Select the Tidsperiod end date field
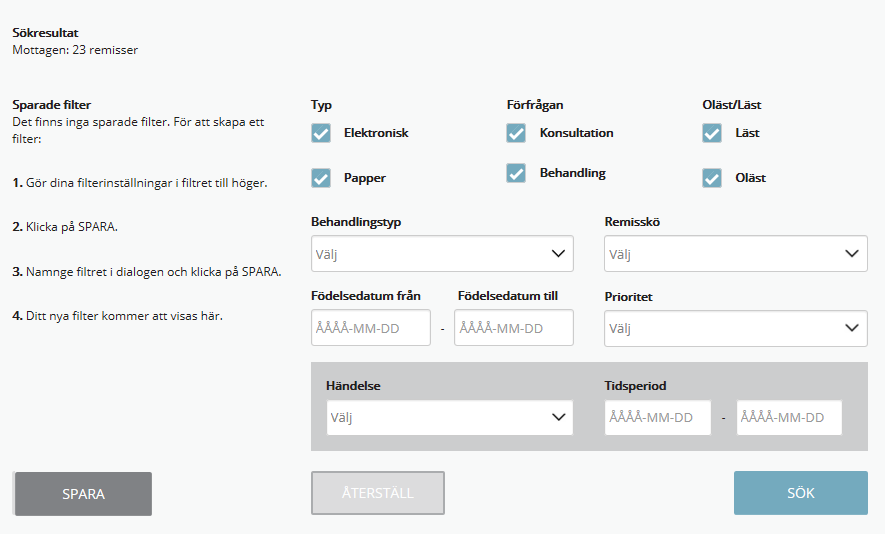The image size is (885, 534). pos(789,418)
